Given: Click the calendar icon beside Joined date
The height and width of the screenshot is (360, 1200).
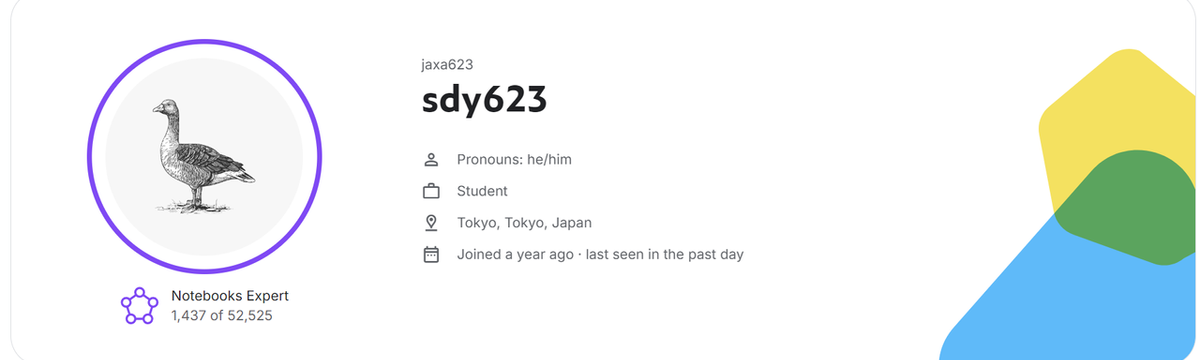Looking at the screenshot, I should 432,255.
